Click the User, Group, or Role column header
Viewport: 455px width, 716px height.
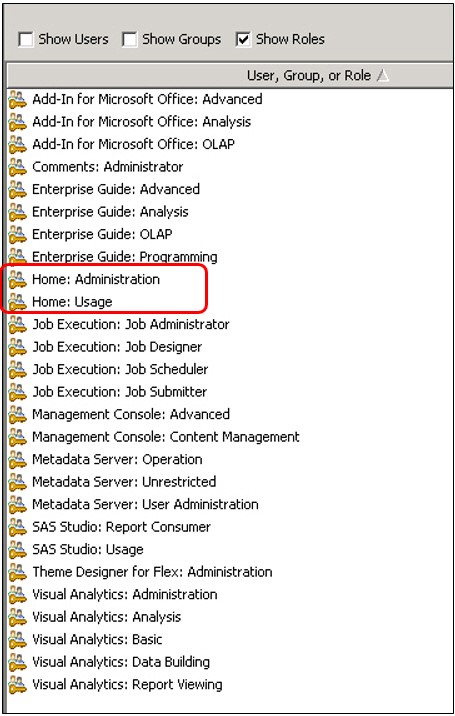tap(230, 75)
